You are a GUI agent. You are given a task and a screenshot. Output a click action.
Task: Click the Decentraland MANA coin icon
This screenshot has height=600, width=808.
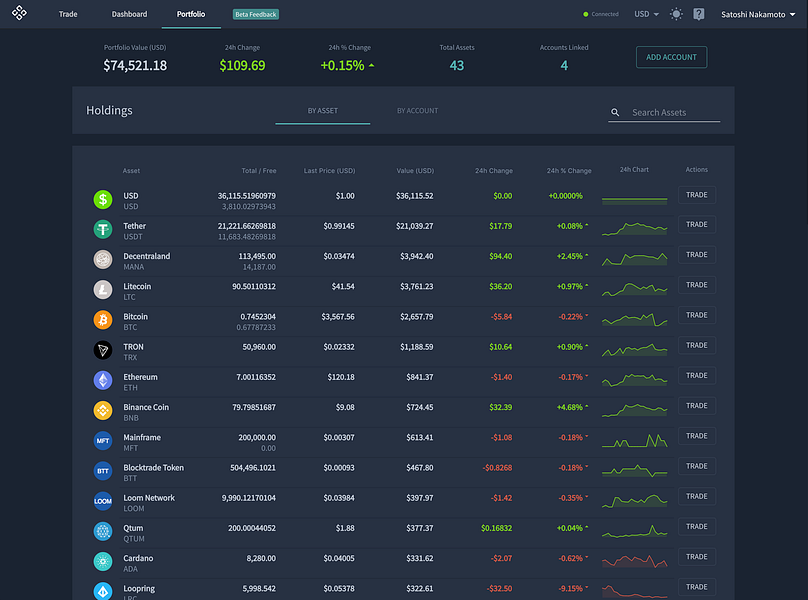click(103, 259)
